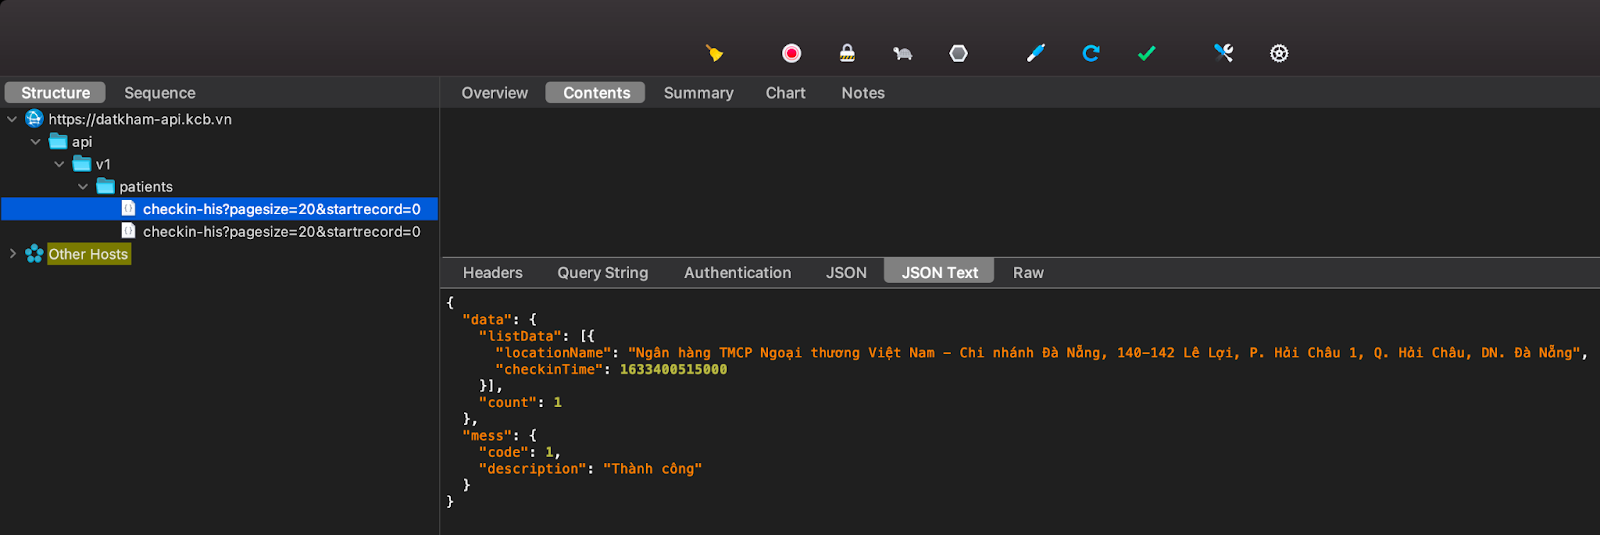Show the Headers view
This screenshot has height=535, width=1600.
[x=493, y=272]
